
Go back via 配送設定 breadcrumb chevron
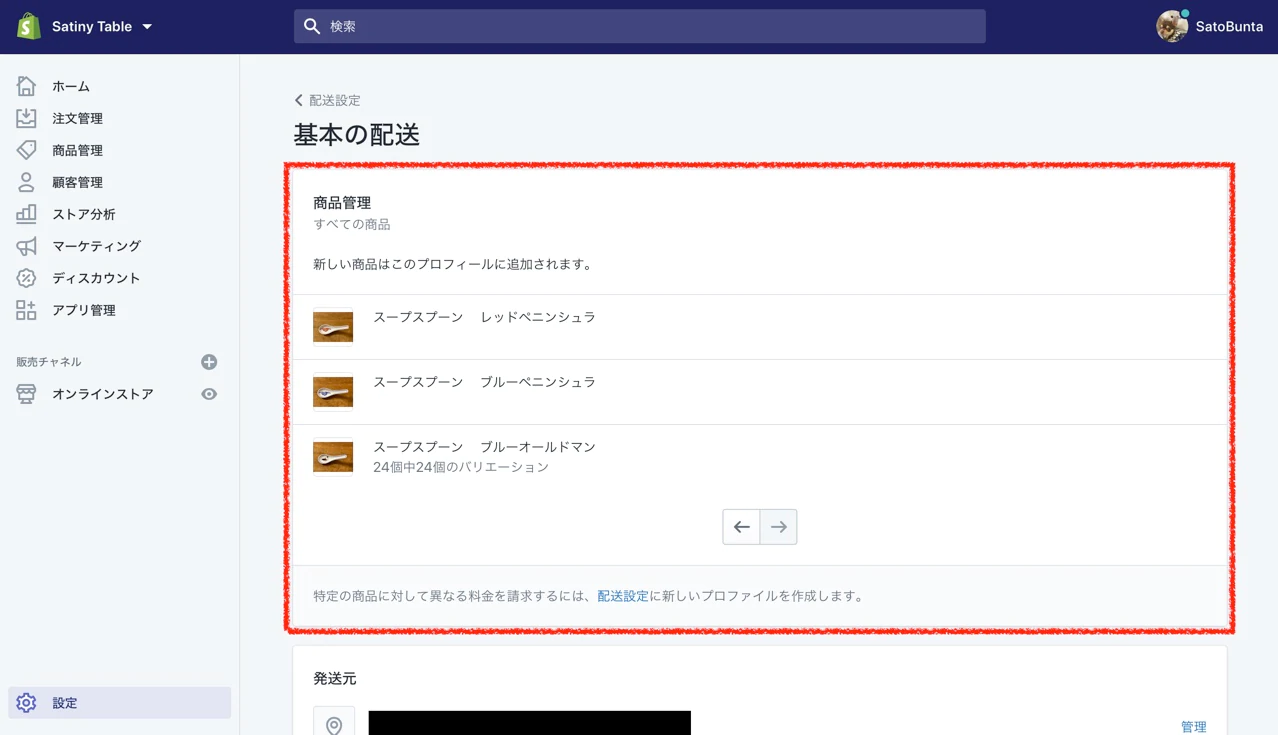pyautogui.click(x=298, y=100)
